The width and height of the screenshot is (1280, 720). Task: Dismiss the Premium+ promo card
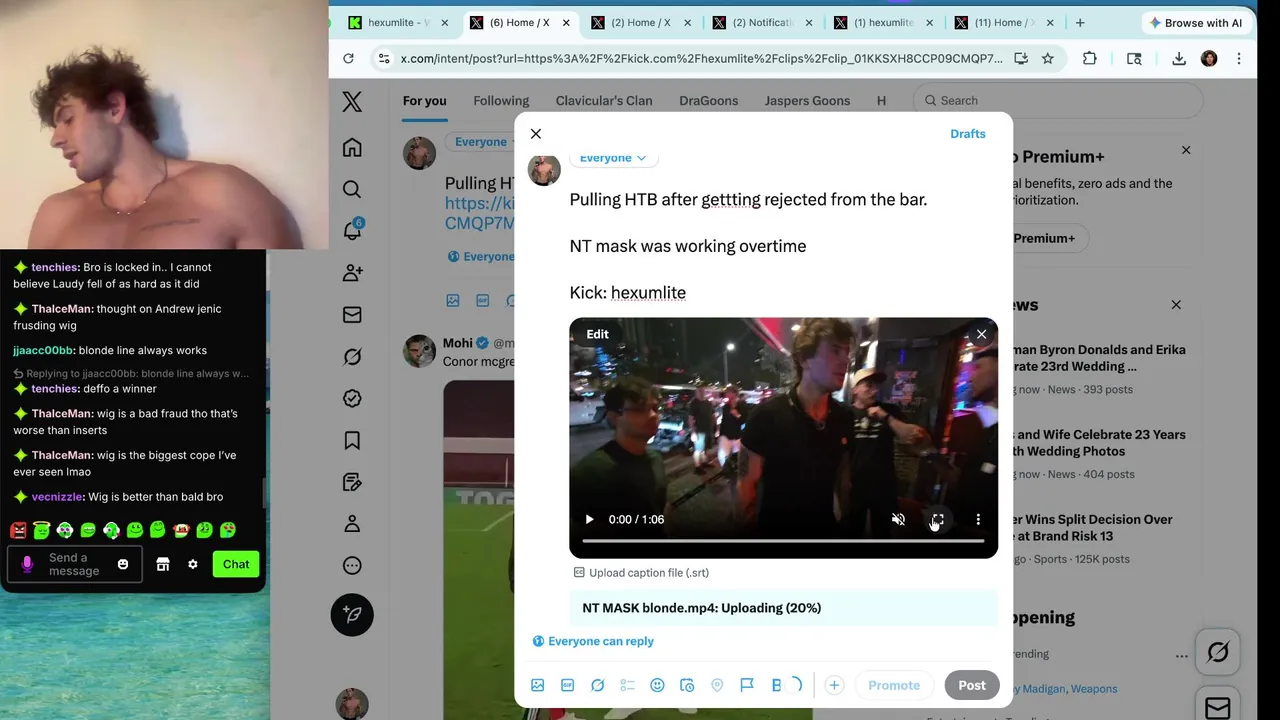[x=1186, y=150]
